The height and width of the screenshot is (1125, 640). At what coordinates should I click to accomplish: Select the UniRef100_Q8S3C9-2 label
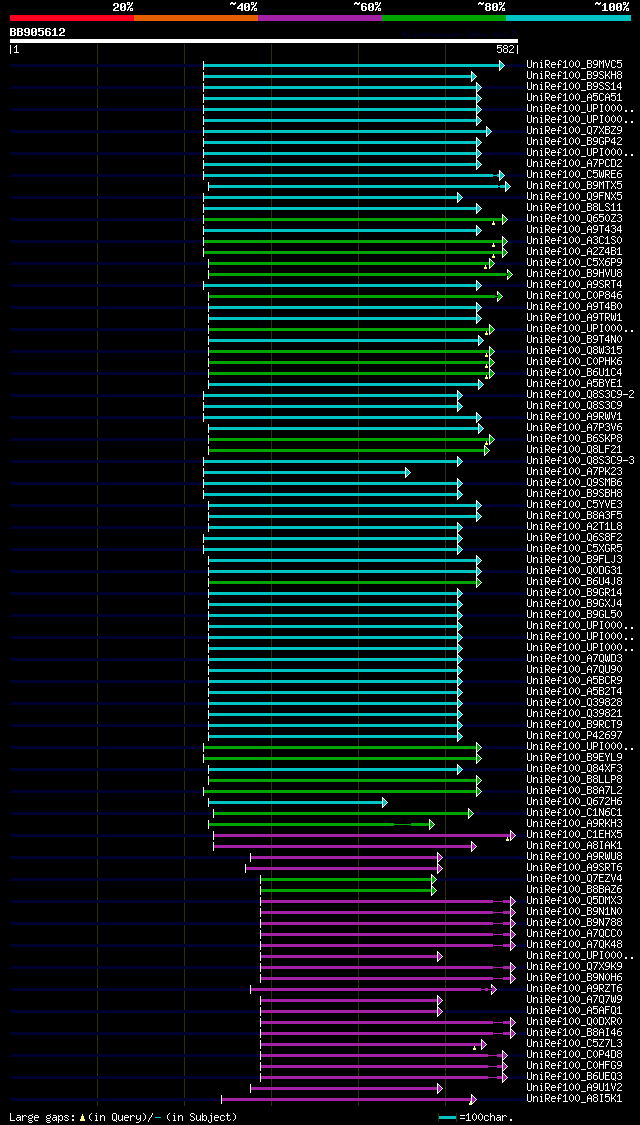click(580, 395)
